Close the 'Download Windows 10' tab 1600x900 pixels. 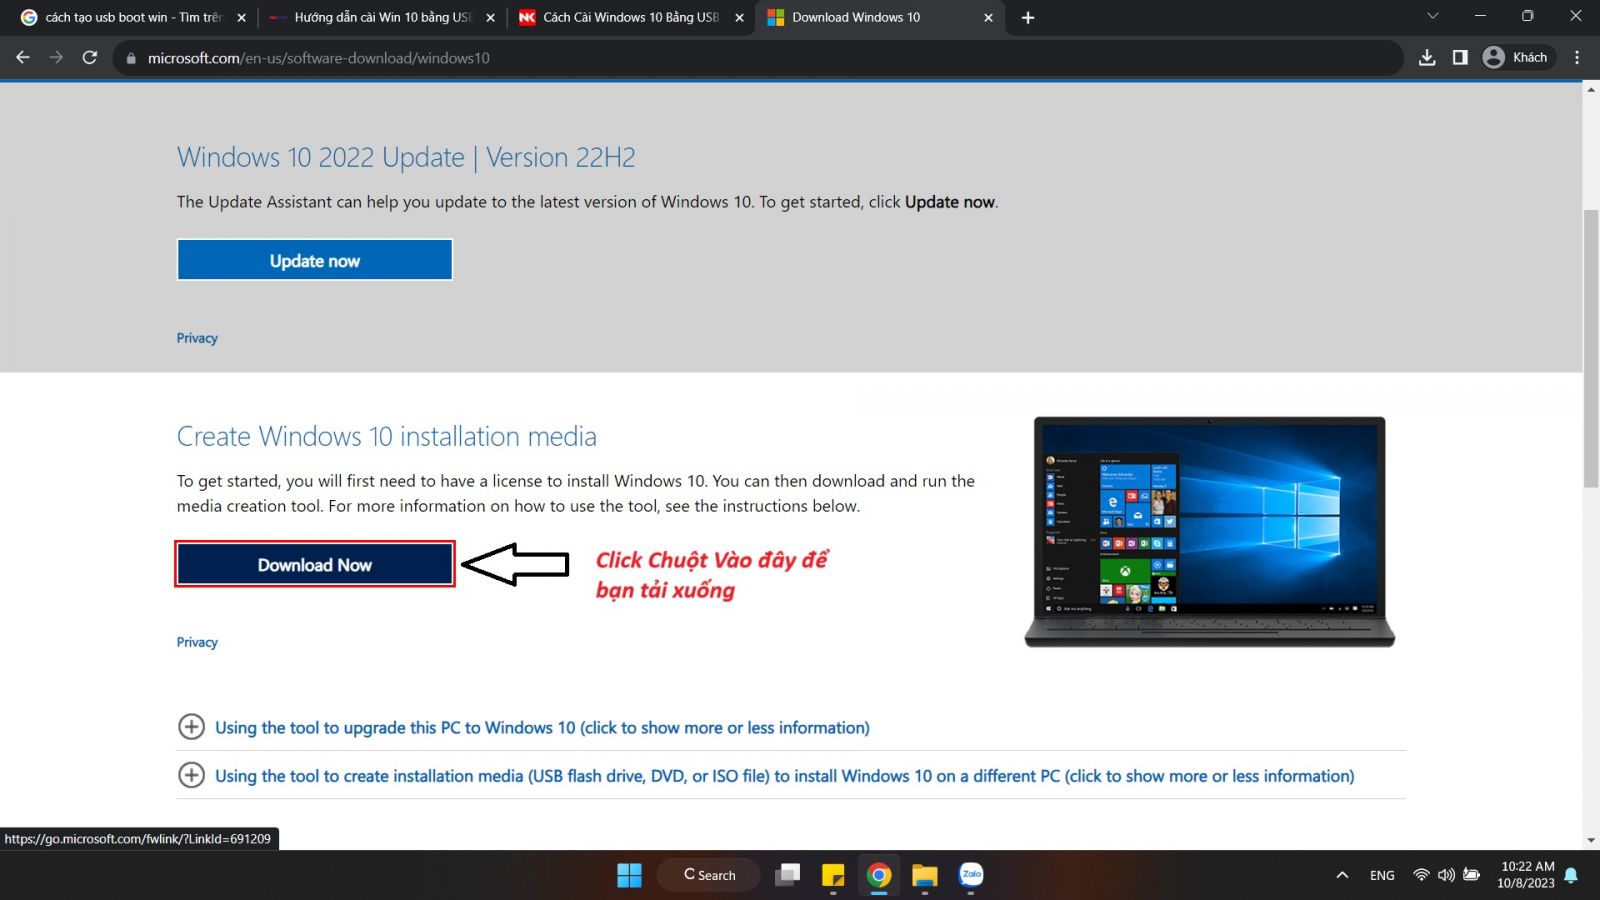coord(988,17)
